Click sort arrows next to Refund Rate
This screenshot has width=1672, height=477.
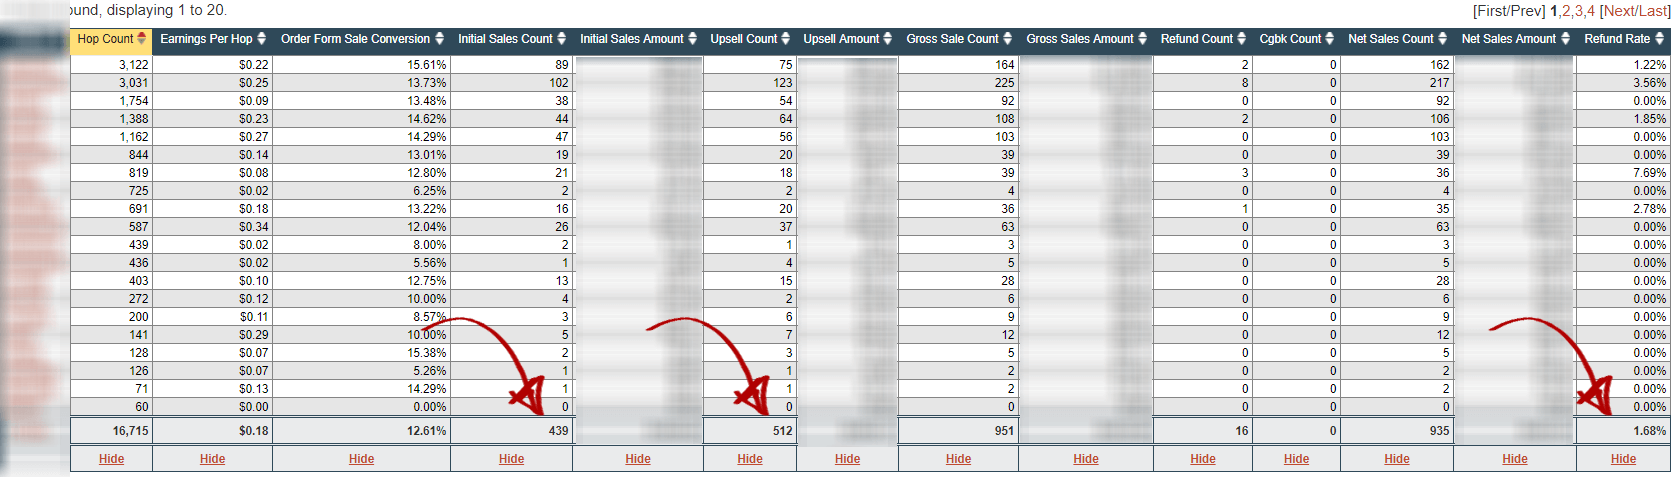1660,39
